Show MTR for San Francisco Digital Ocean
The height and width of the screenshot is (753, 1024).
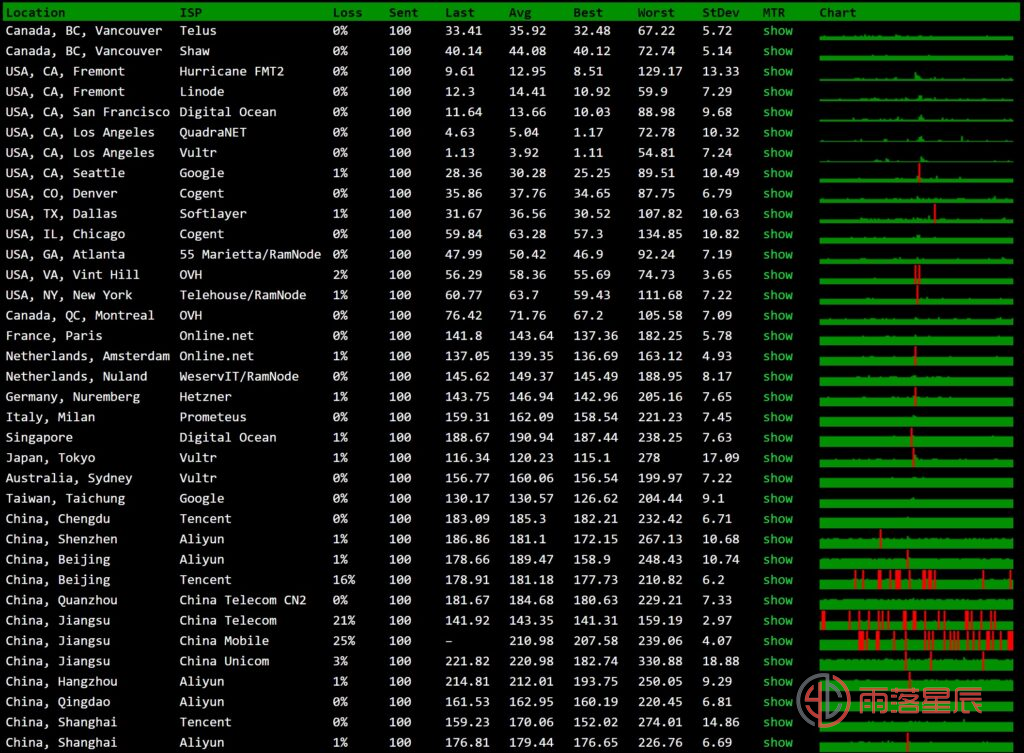[778, 112]
